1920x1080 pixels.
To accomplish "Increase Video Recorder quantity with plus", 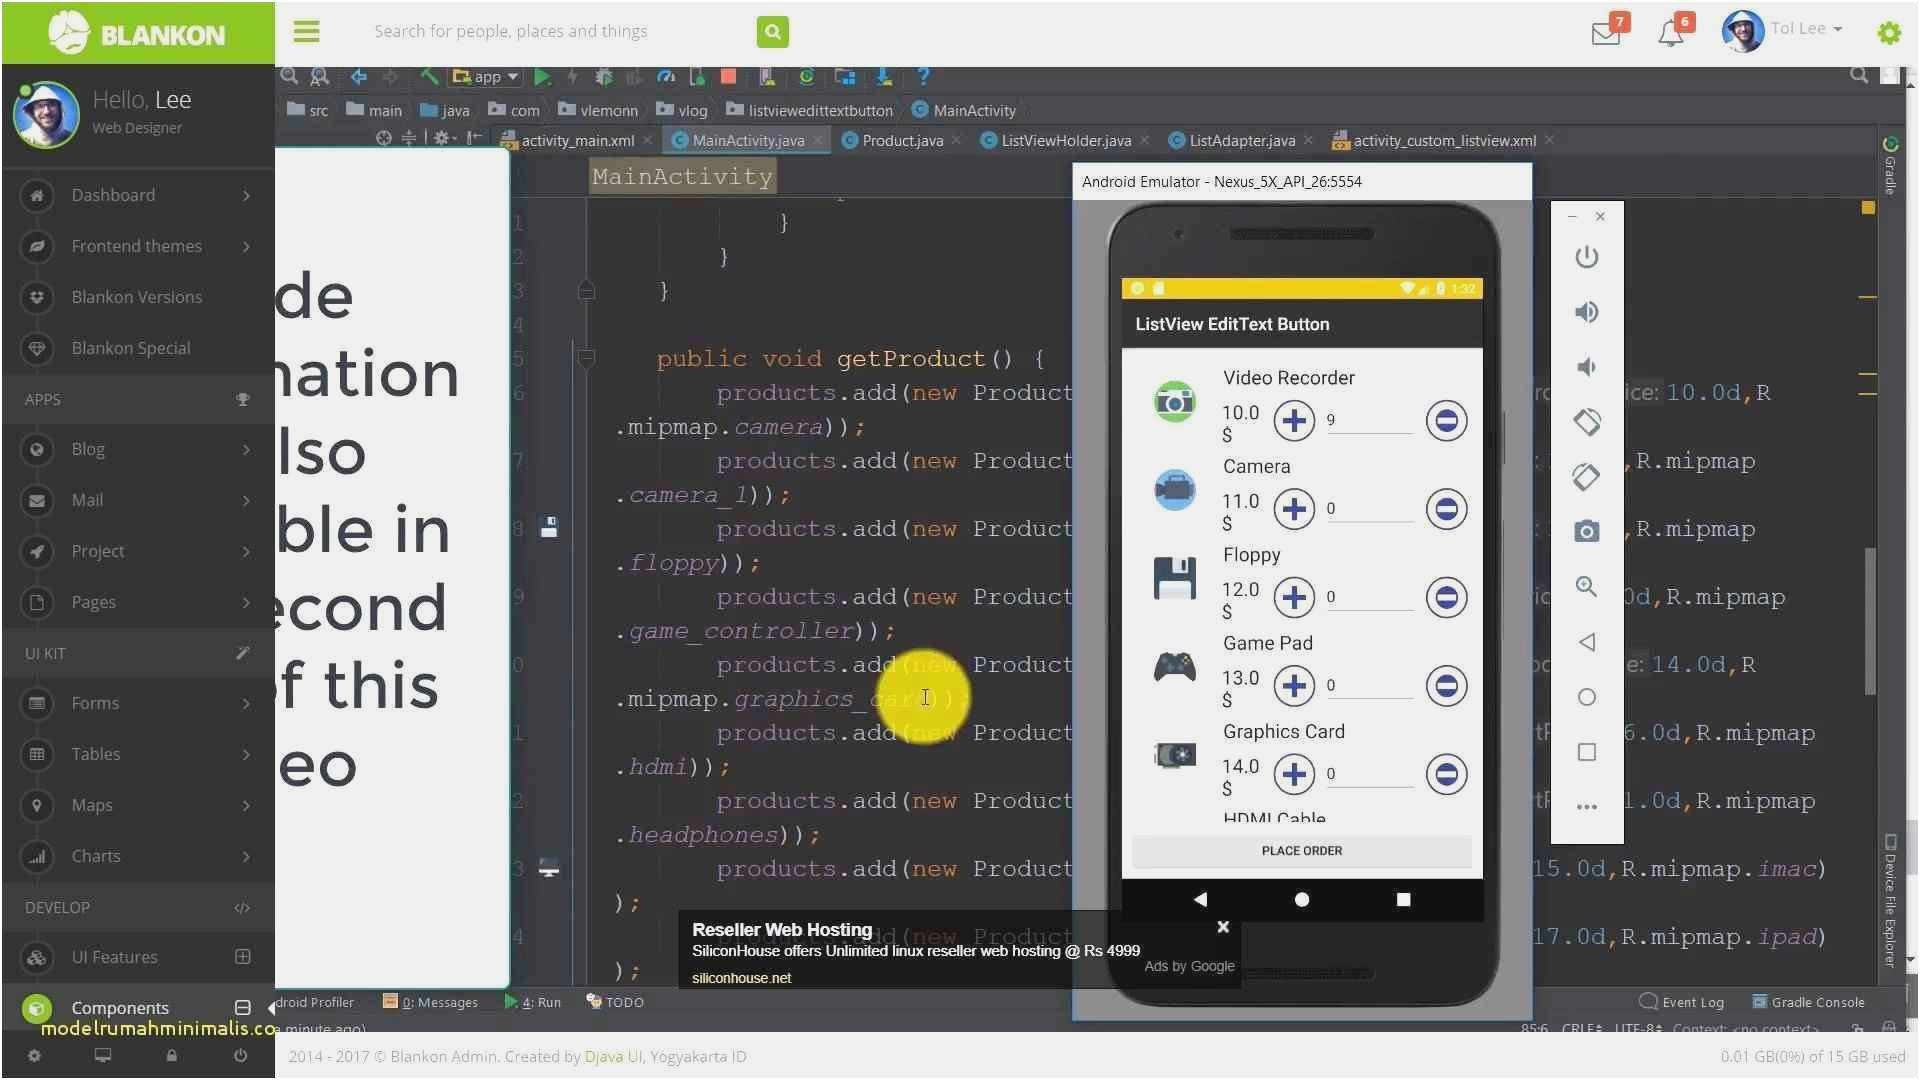I will tap(1294, 421).
